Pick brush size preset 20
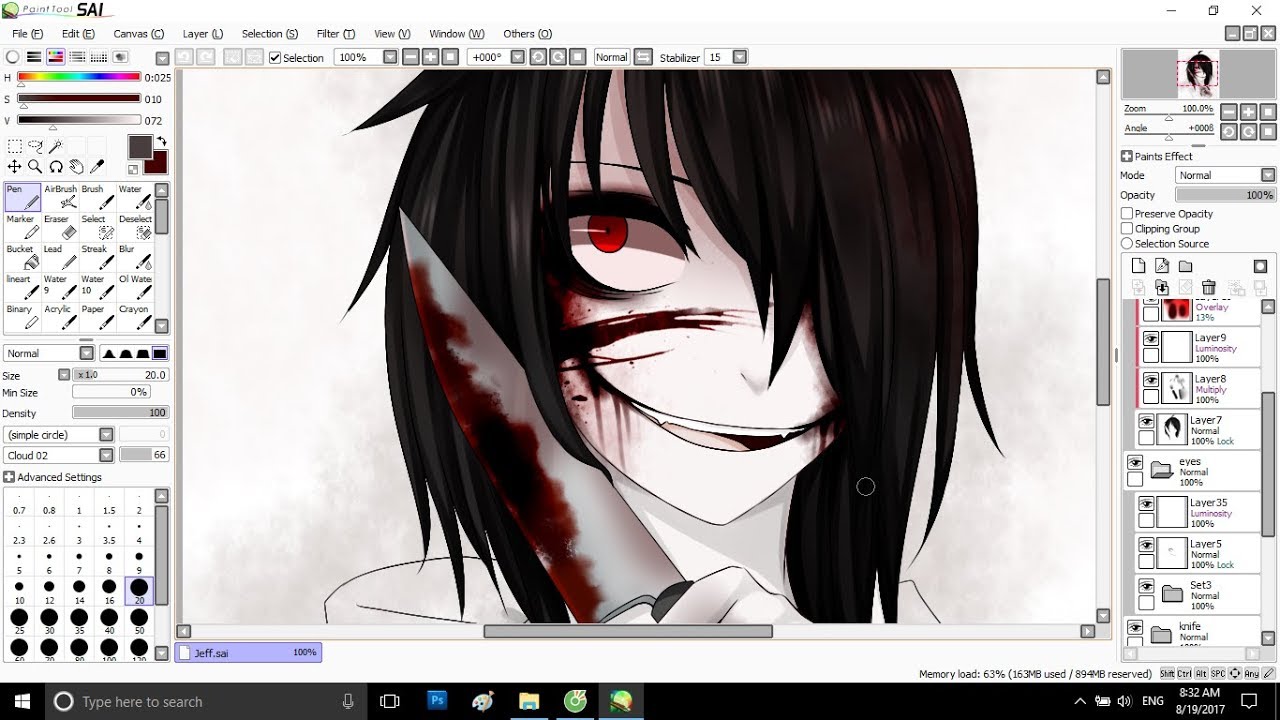The height and width of the screenshot is (720, 1280). [x=139, y=590]
